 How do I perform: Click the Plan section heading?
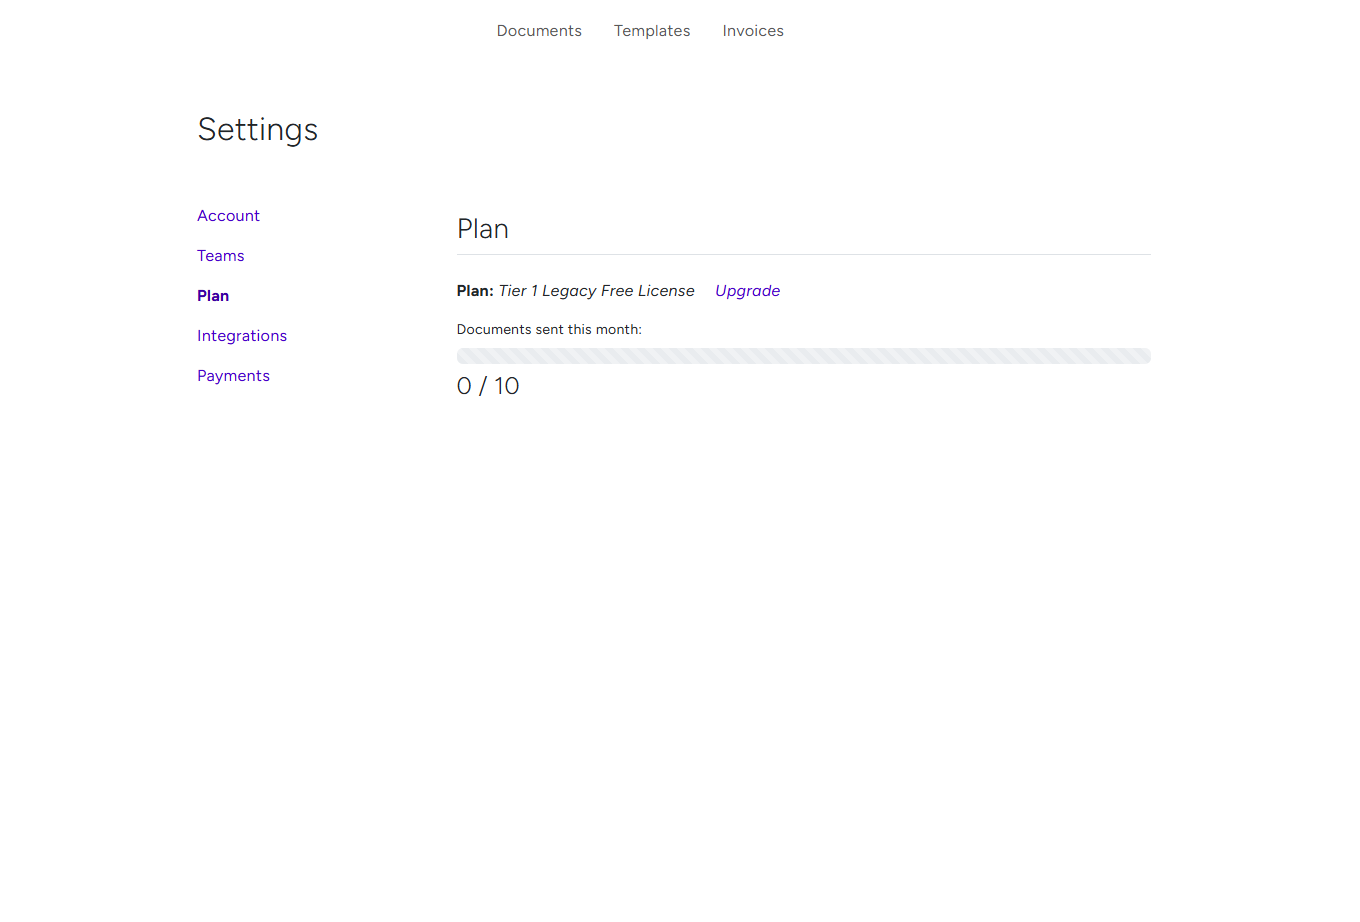tap(482, 229)
